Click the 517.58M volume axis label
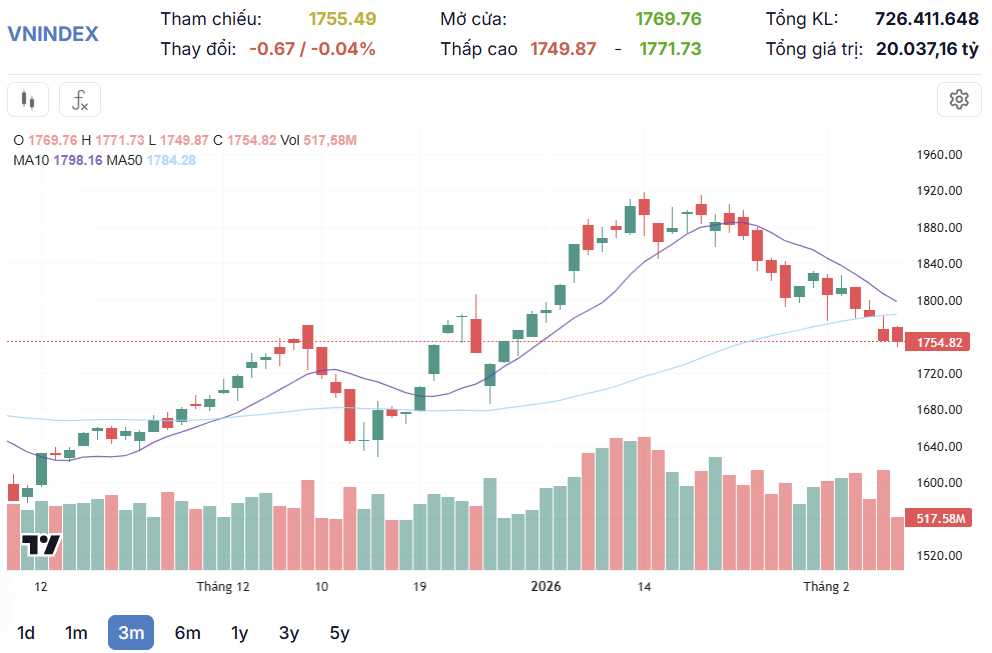The height and width of the screenshot is (653, 992). [939, 518]
